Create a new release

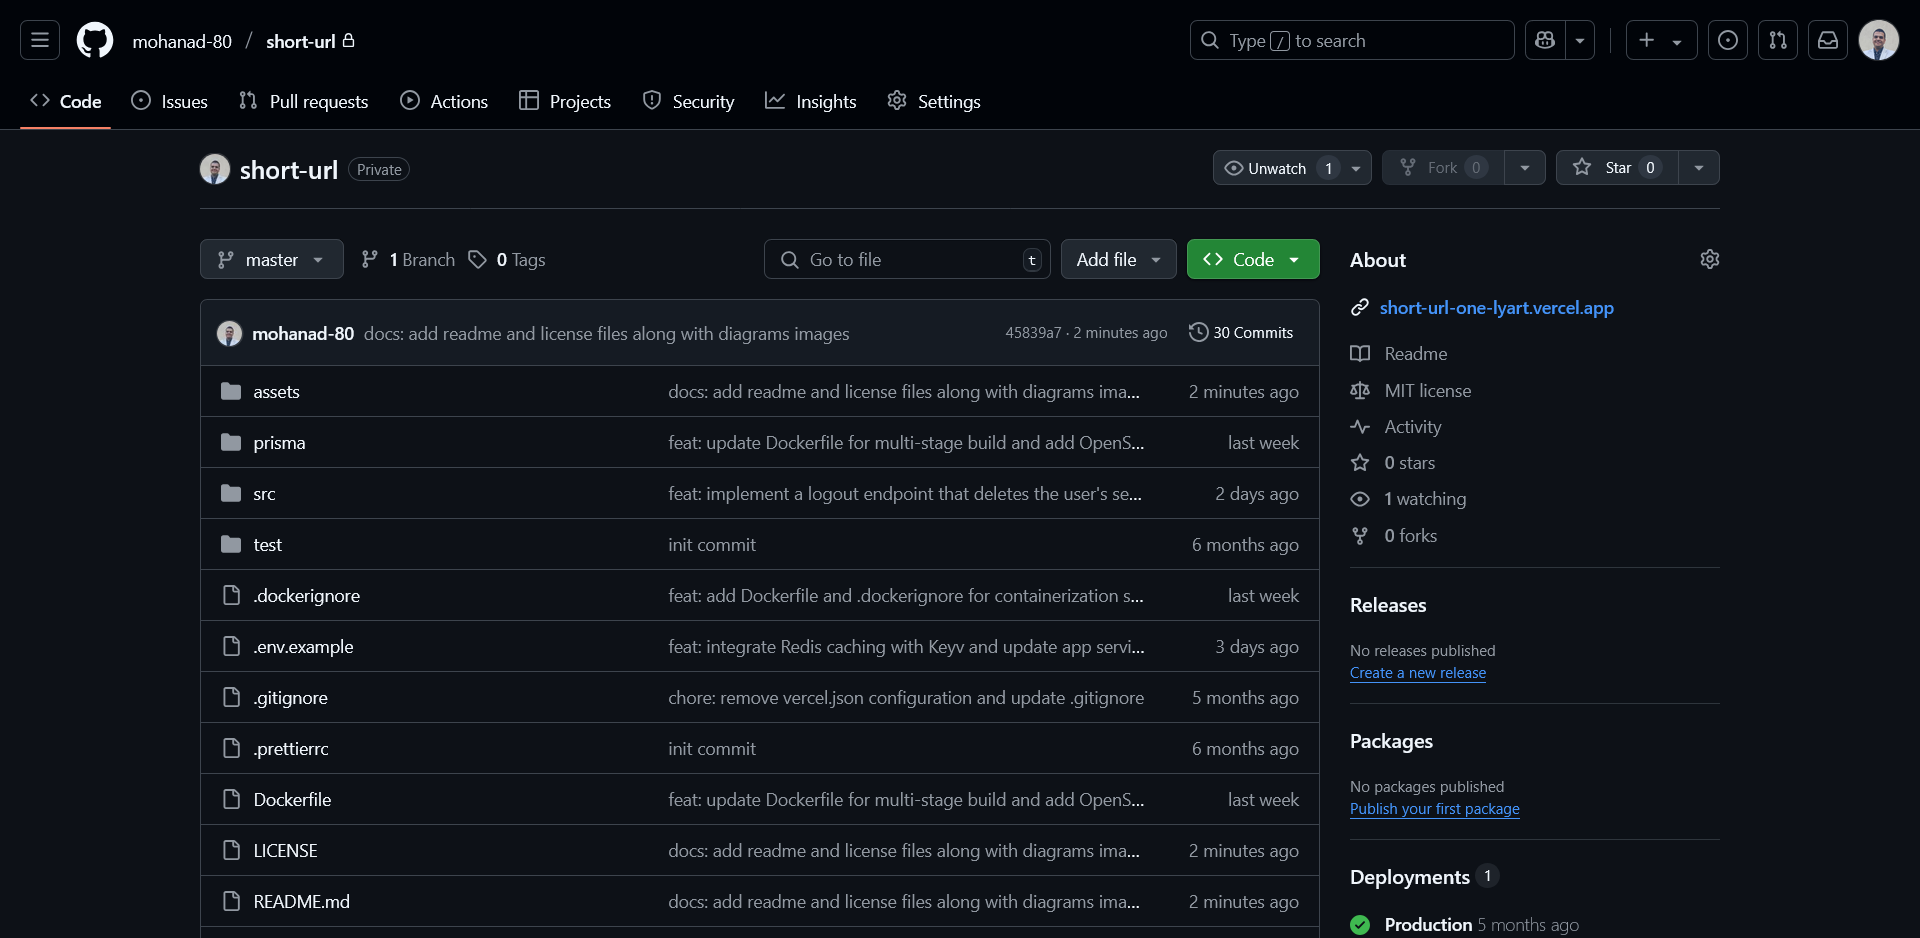click(1417, 673)
